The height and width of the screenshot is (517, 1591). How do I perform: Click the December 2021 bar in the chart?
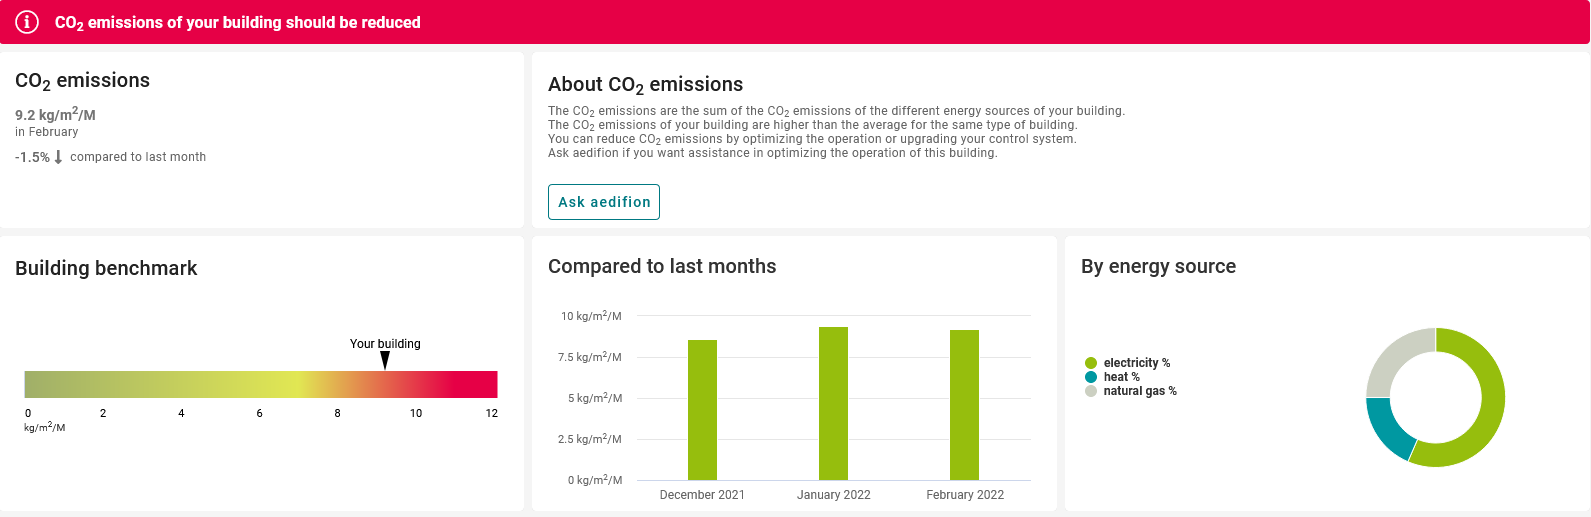pos(702,410)
